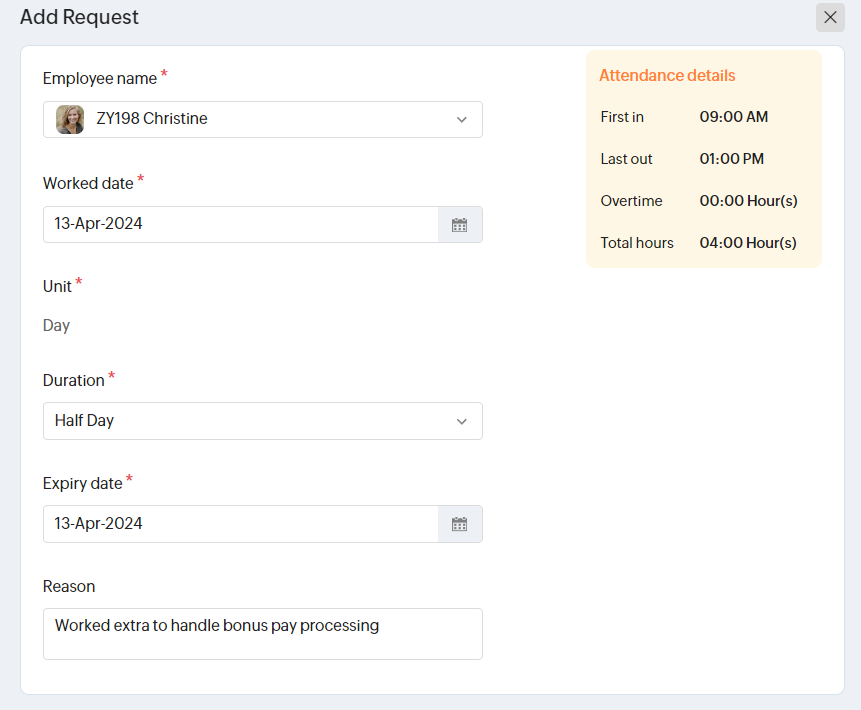Select the ZY198 Christine employee text

(x=152, y=119)
